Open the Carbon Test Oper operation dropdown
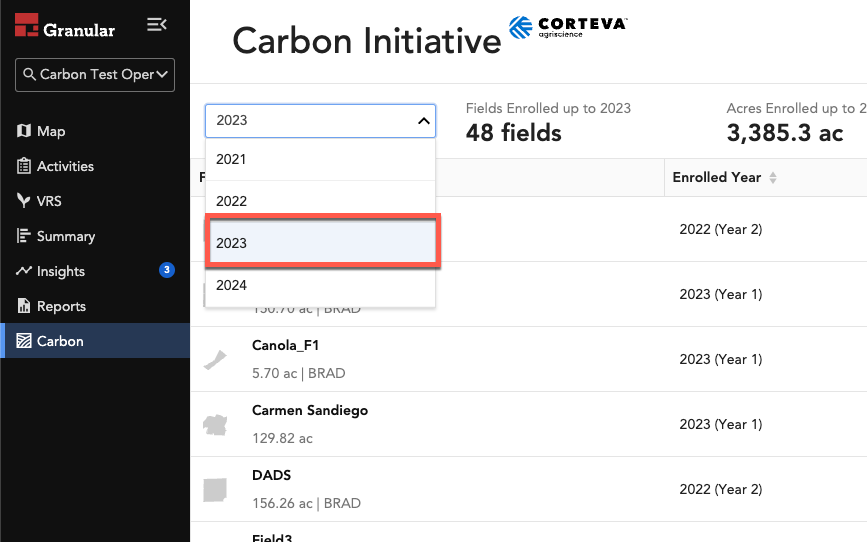867x542 pixels. (x=95, y=75)
